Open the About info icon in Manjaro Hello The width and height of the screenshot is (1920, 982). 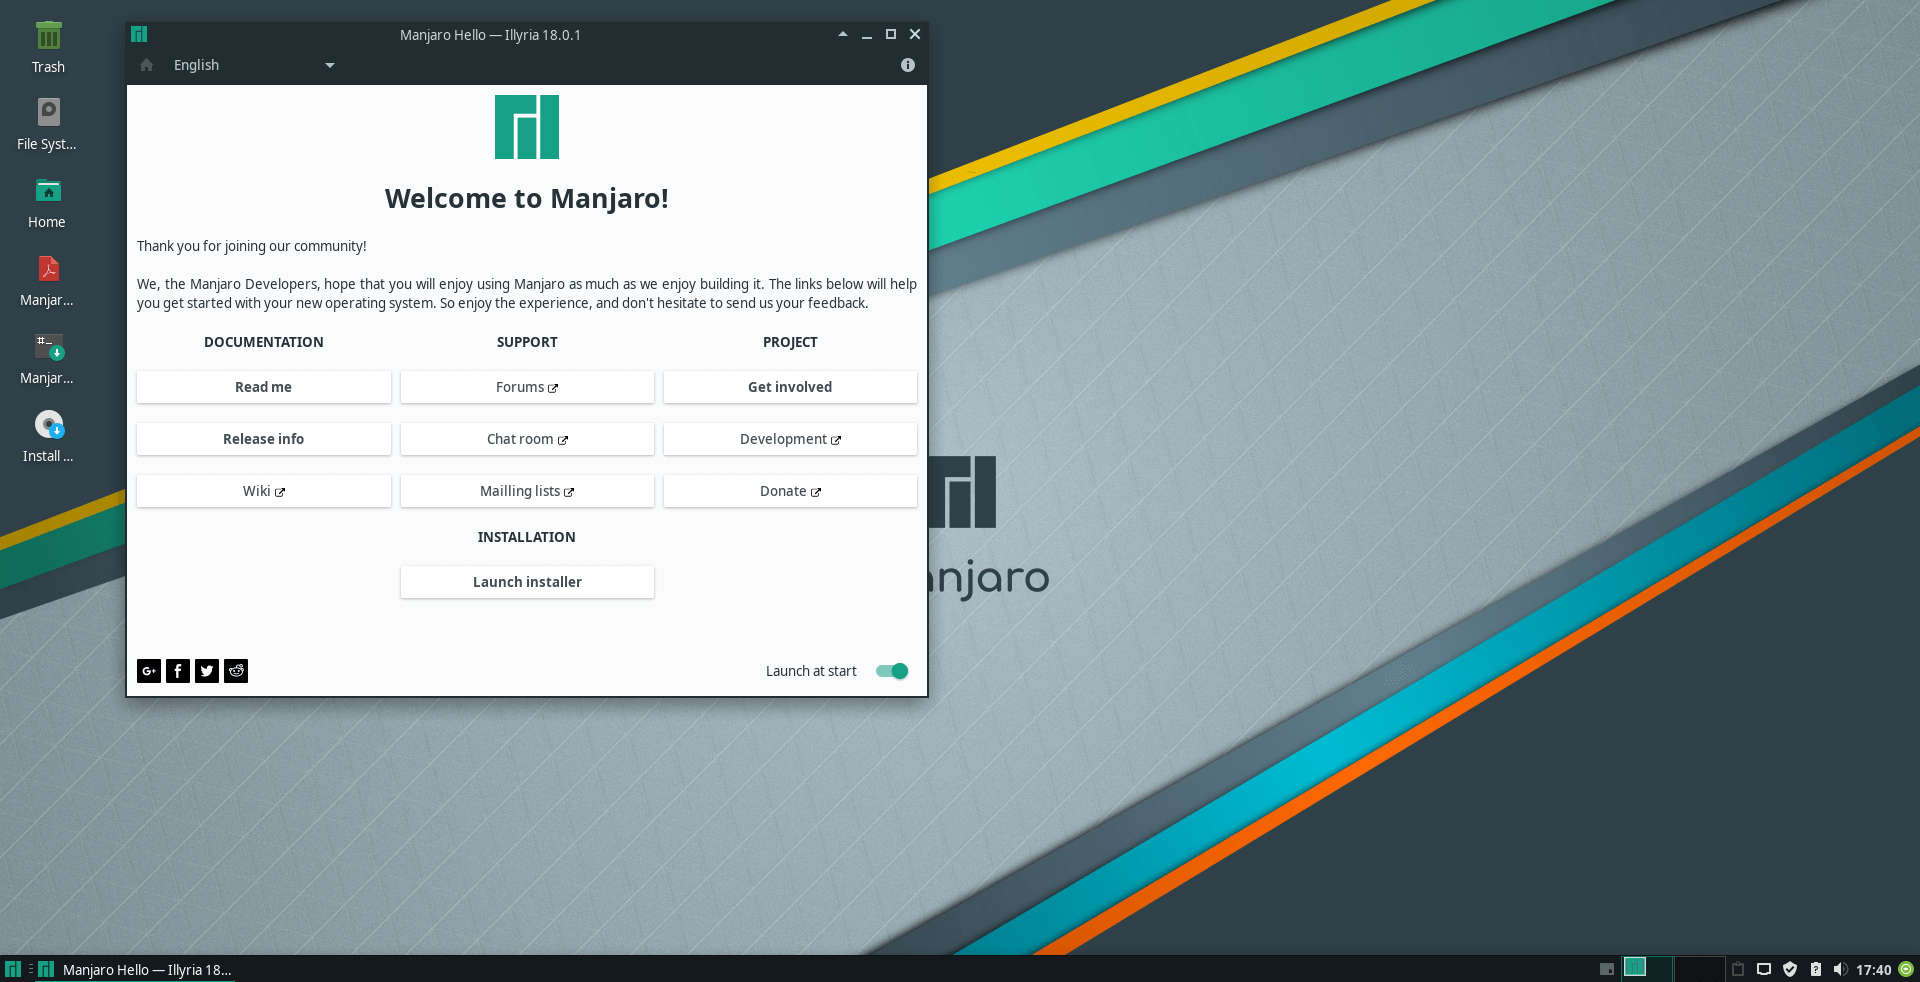908,65
